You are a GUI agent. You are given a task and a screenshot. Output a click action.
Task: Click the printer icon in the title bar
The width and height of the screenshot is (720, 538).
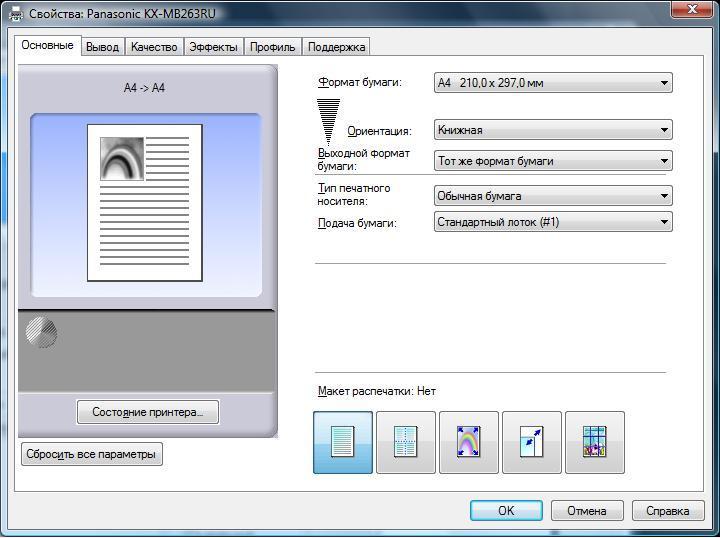click(13, 13)
